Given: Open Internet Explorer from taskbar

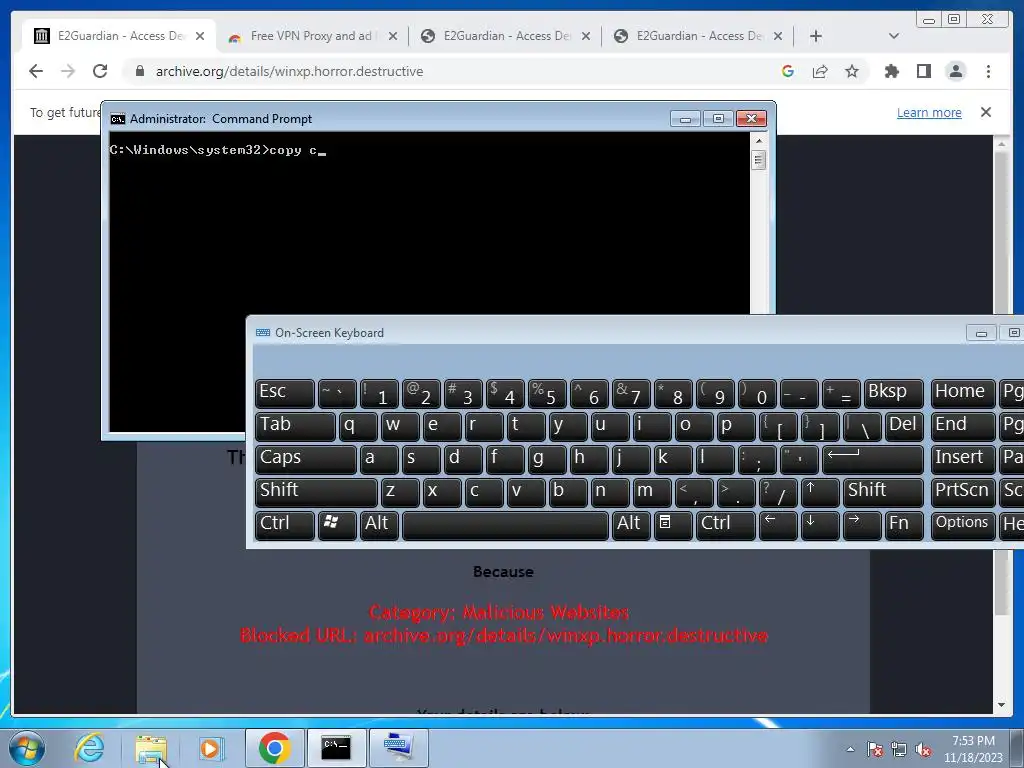Looking at the screenshot, I should (x=89, y=748).
